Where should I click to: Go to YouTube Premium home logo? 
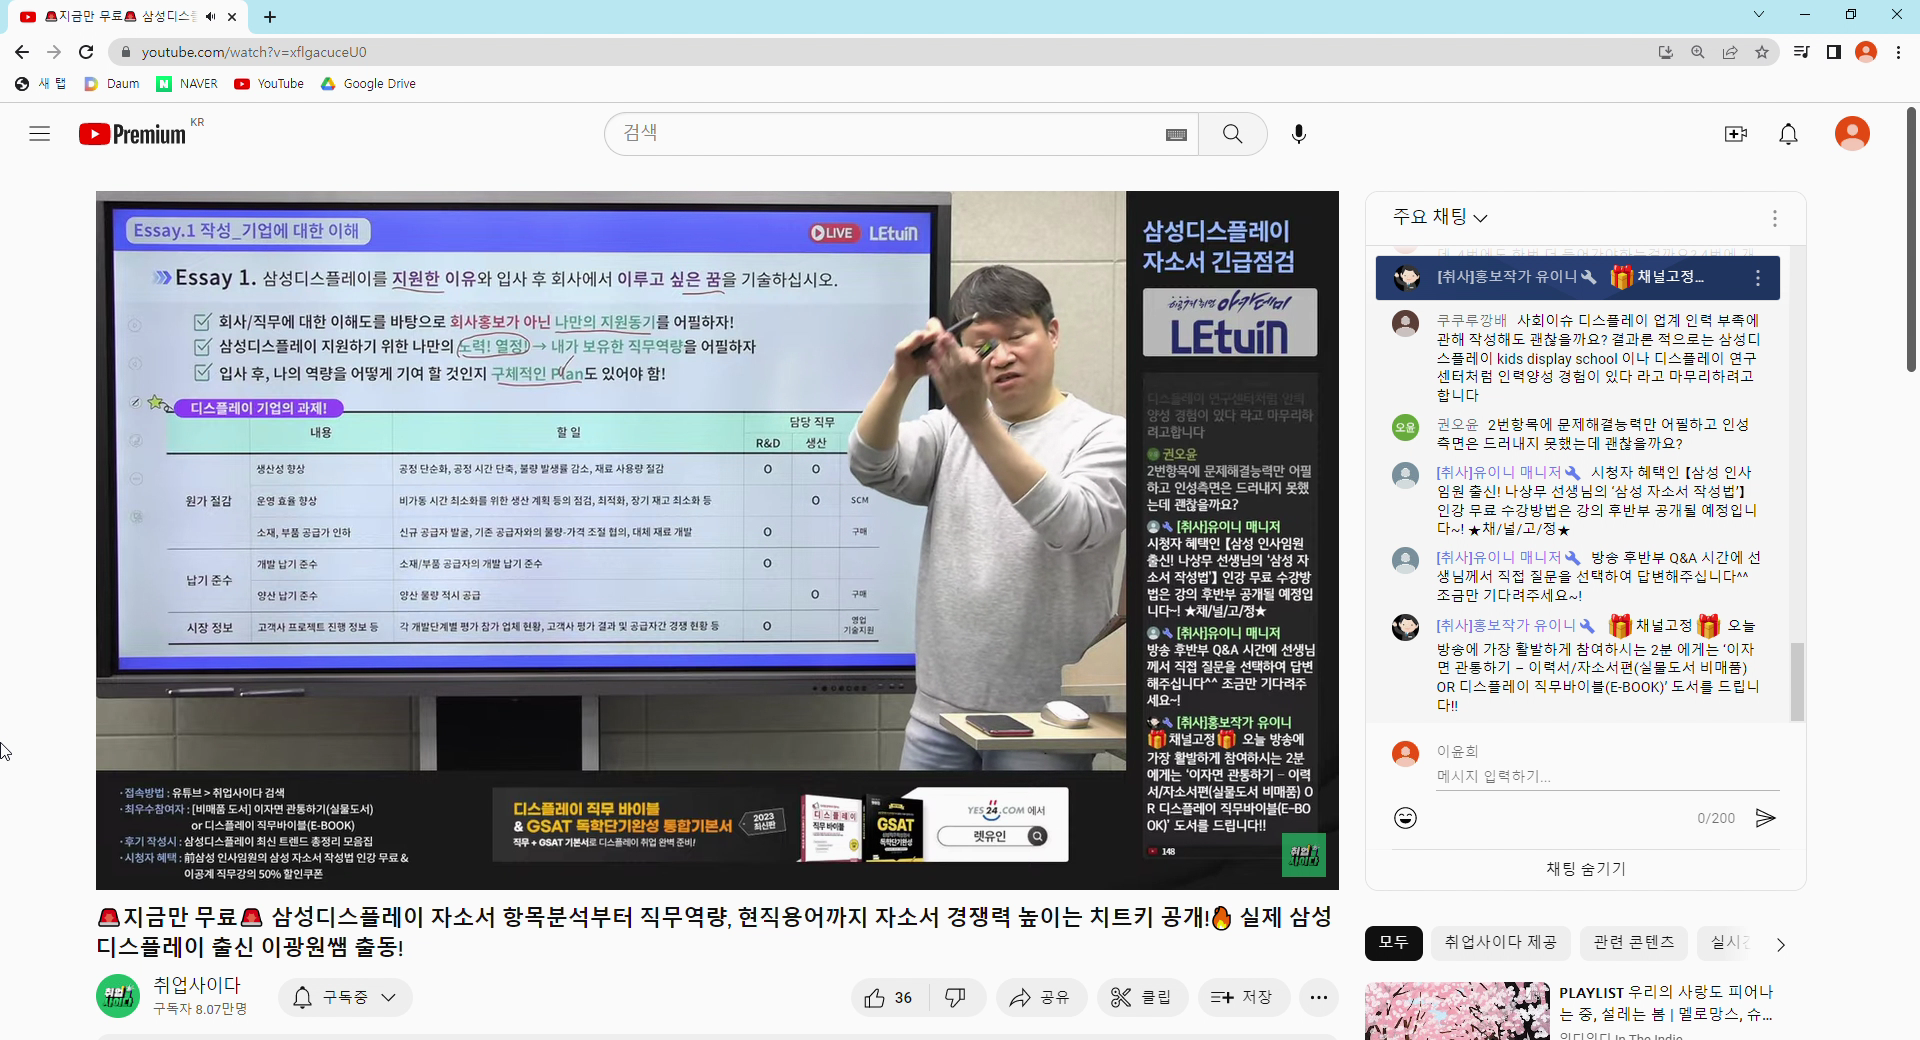click(x=133, y=134)
